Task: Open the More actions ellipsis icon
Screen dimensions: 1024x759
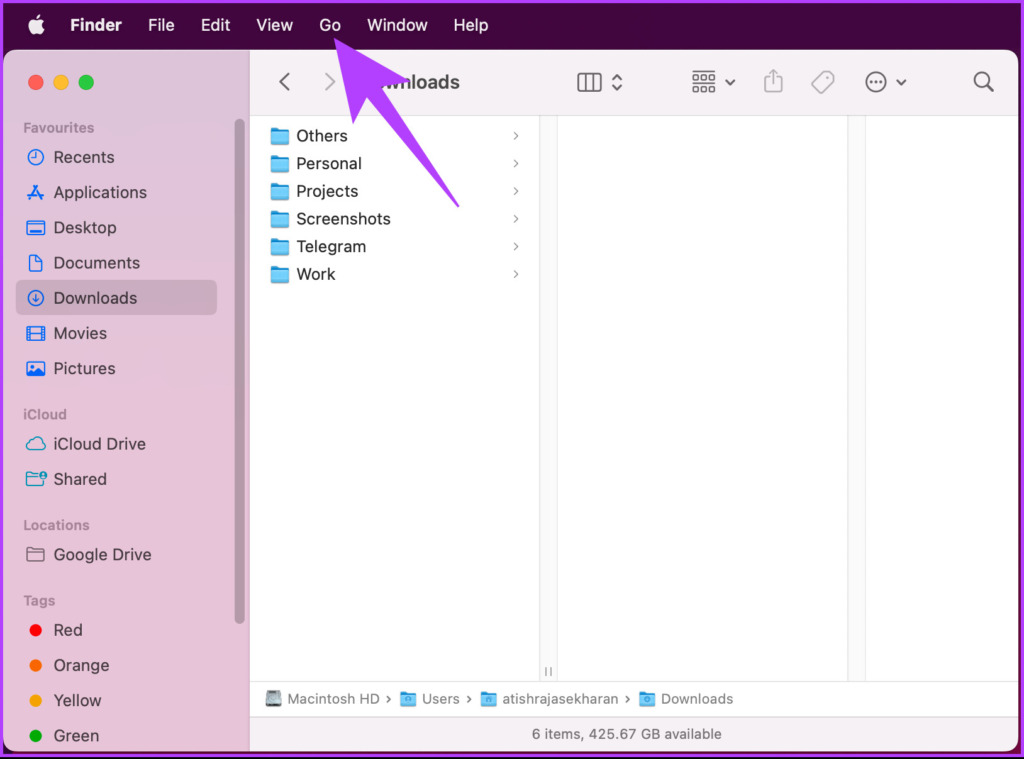Action: pyautogui.click(x=876, y=82)
